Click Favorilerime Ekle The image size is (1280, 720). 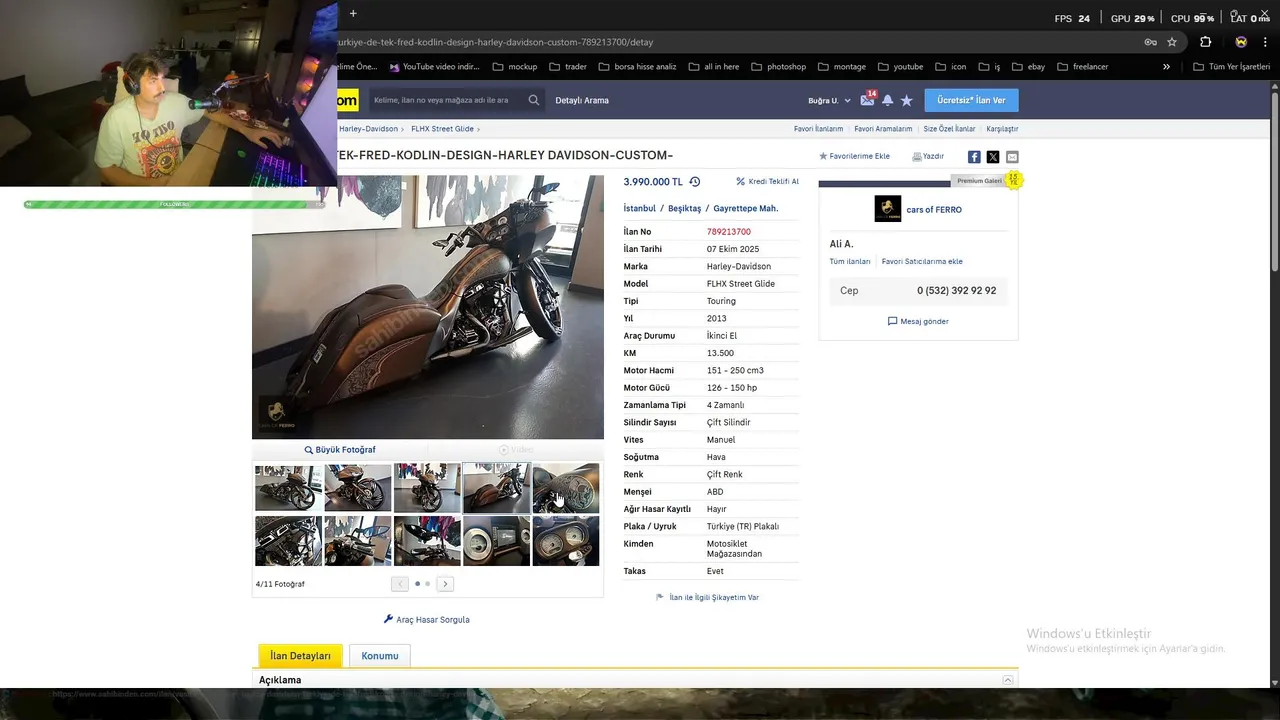854,156
